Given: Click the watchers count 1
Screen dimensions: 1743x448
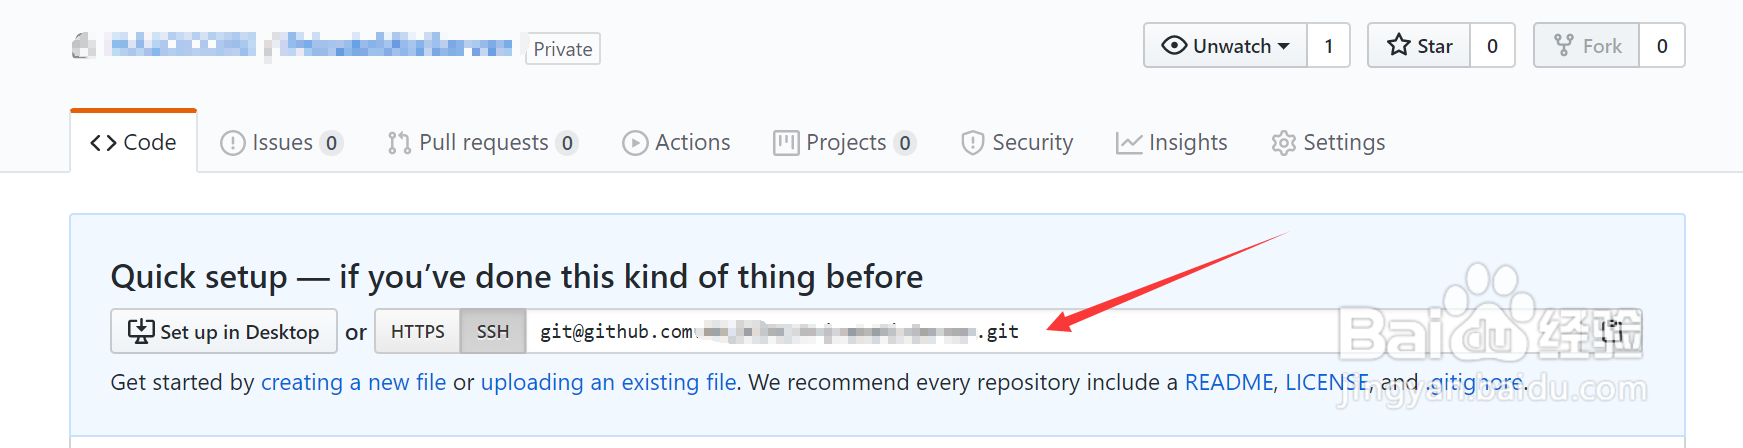Looking at the screenshot, I should click(1329, 46).
